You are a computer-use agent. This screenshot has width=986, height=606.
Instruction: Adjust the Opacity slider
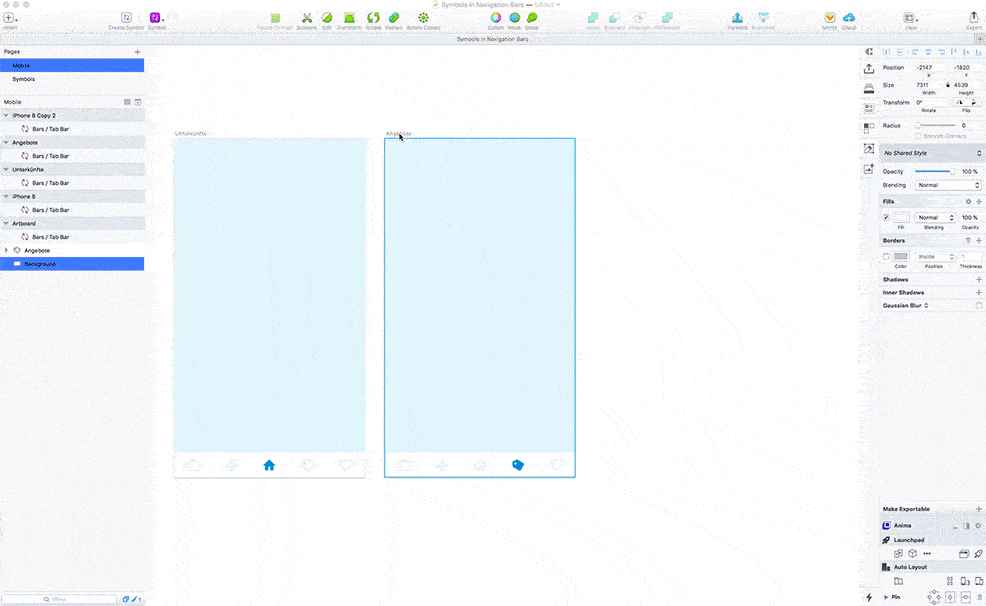click(935, 172)
